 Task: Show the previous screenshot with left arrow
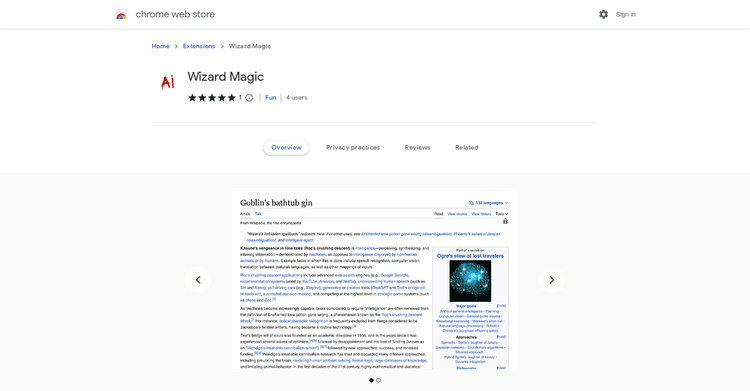(198, 280)
